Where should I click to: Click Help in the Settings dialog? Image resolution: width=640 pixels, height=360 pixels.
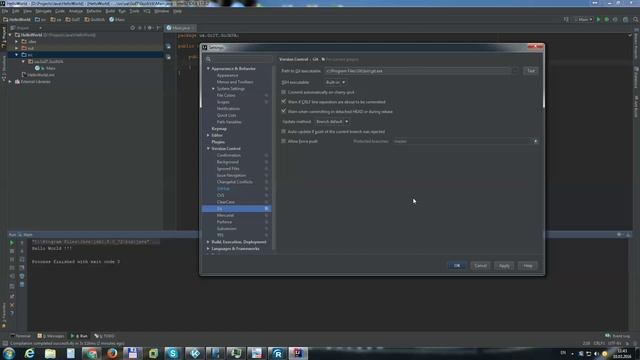click(528, 266)
